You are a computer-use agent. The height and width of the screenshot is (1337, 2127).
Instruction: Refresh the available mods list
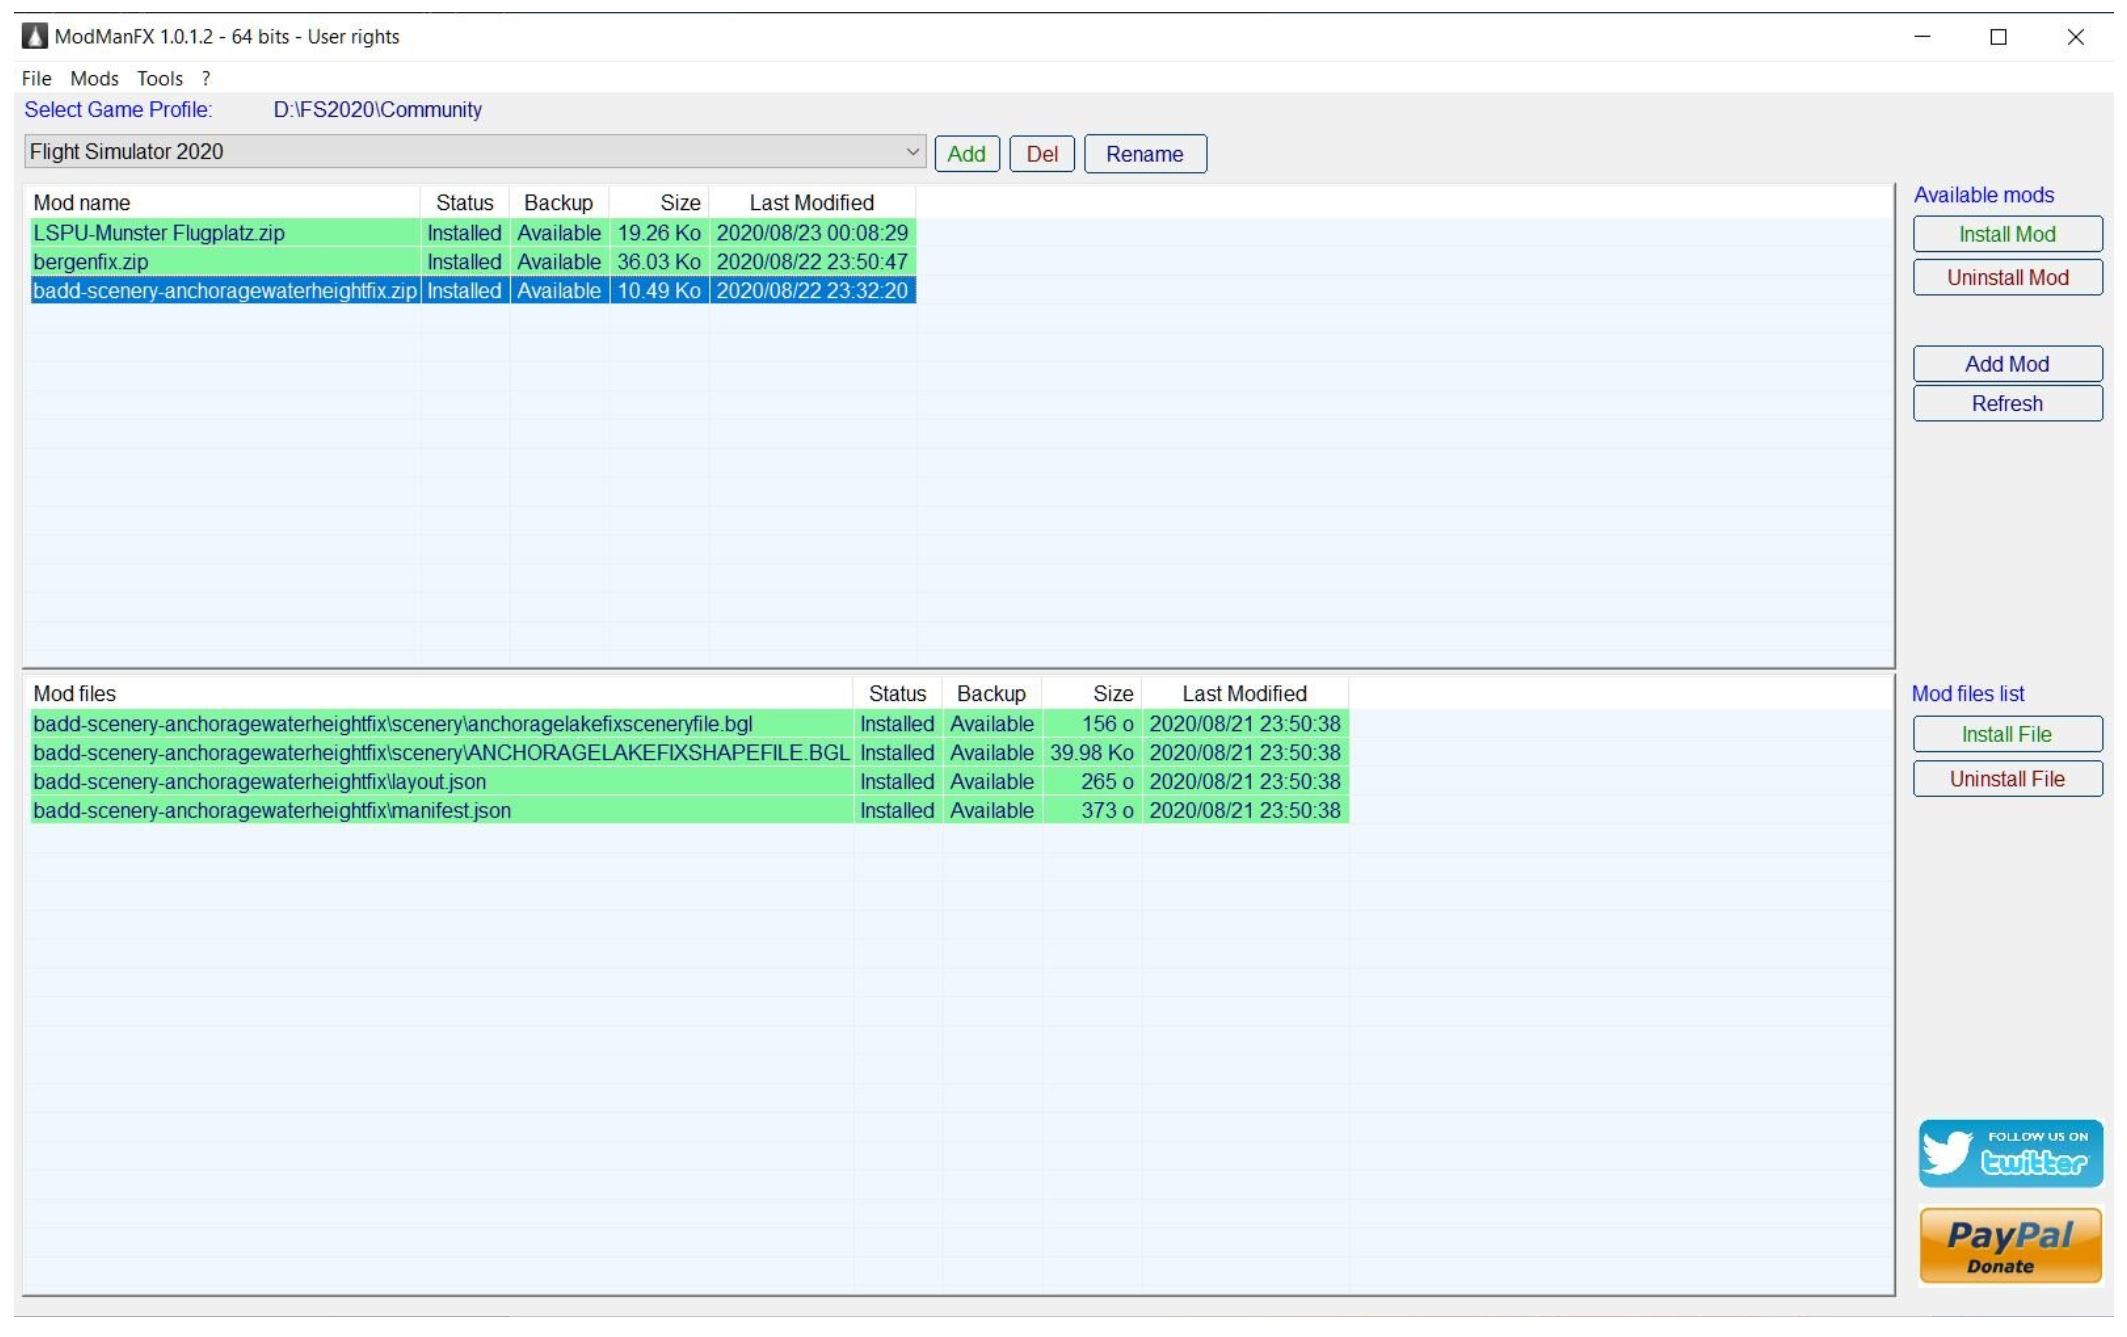2006,404
